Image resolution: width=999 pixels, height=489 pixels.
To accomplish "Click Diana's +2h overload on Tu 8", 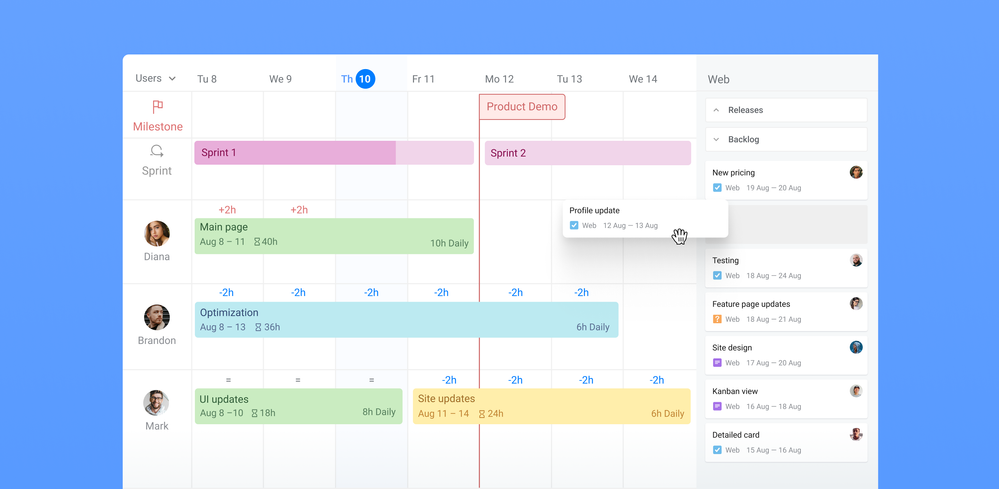I will (227, 209).
